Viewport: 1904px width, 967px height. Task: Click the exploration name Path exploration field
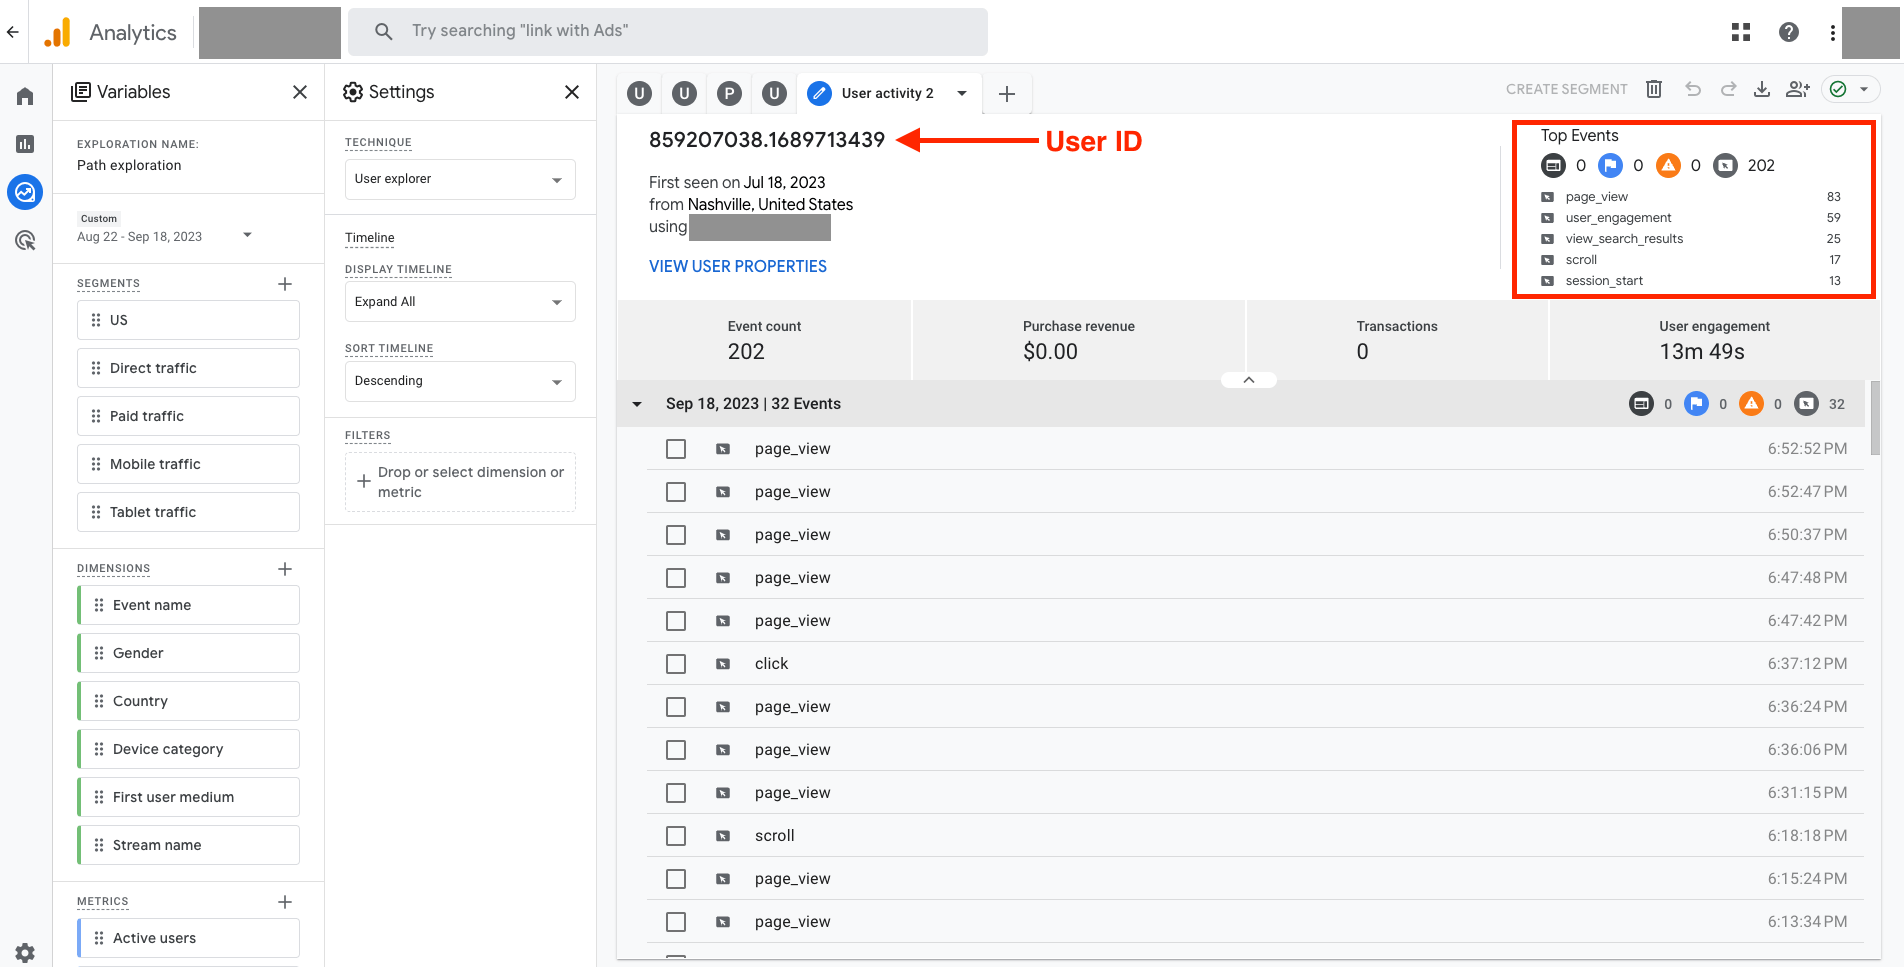pyautogui.click(x=129, y=166)
